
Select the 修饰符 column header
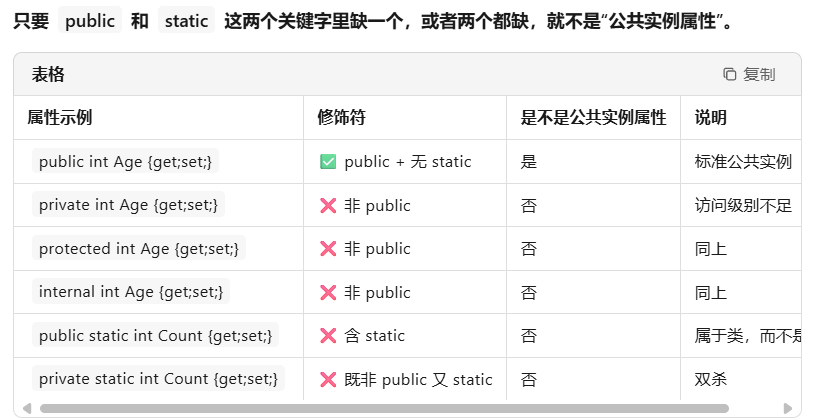click(342, 117)
